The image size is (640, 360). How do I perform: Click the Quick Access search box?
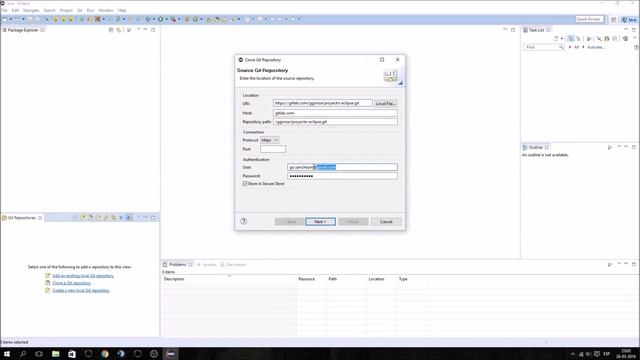(x=589, y=19)
